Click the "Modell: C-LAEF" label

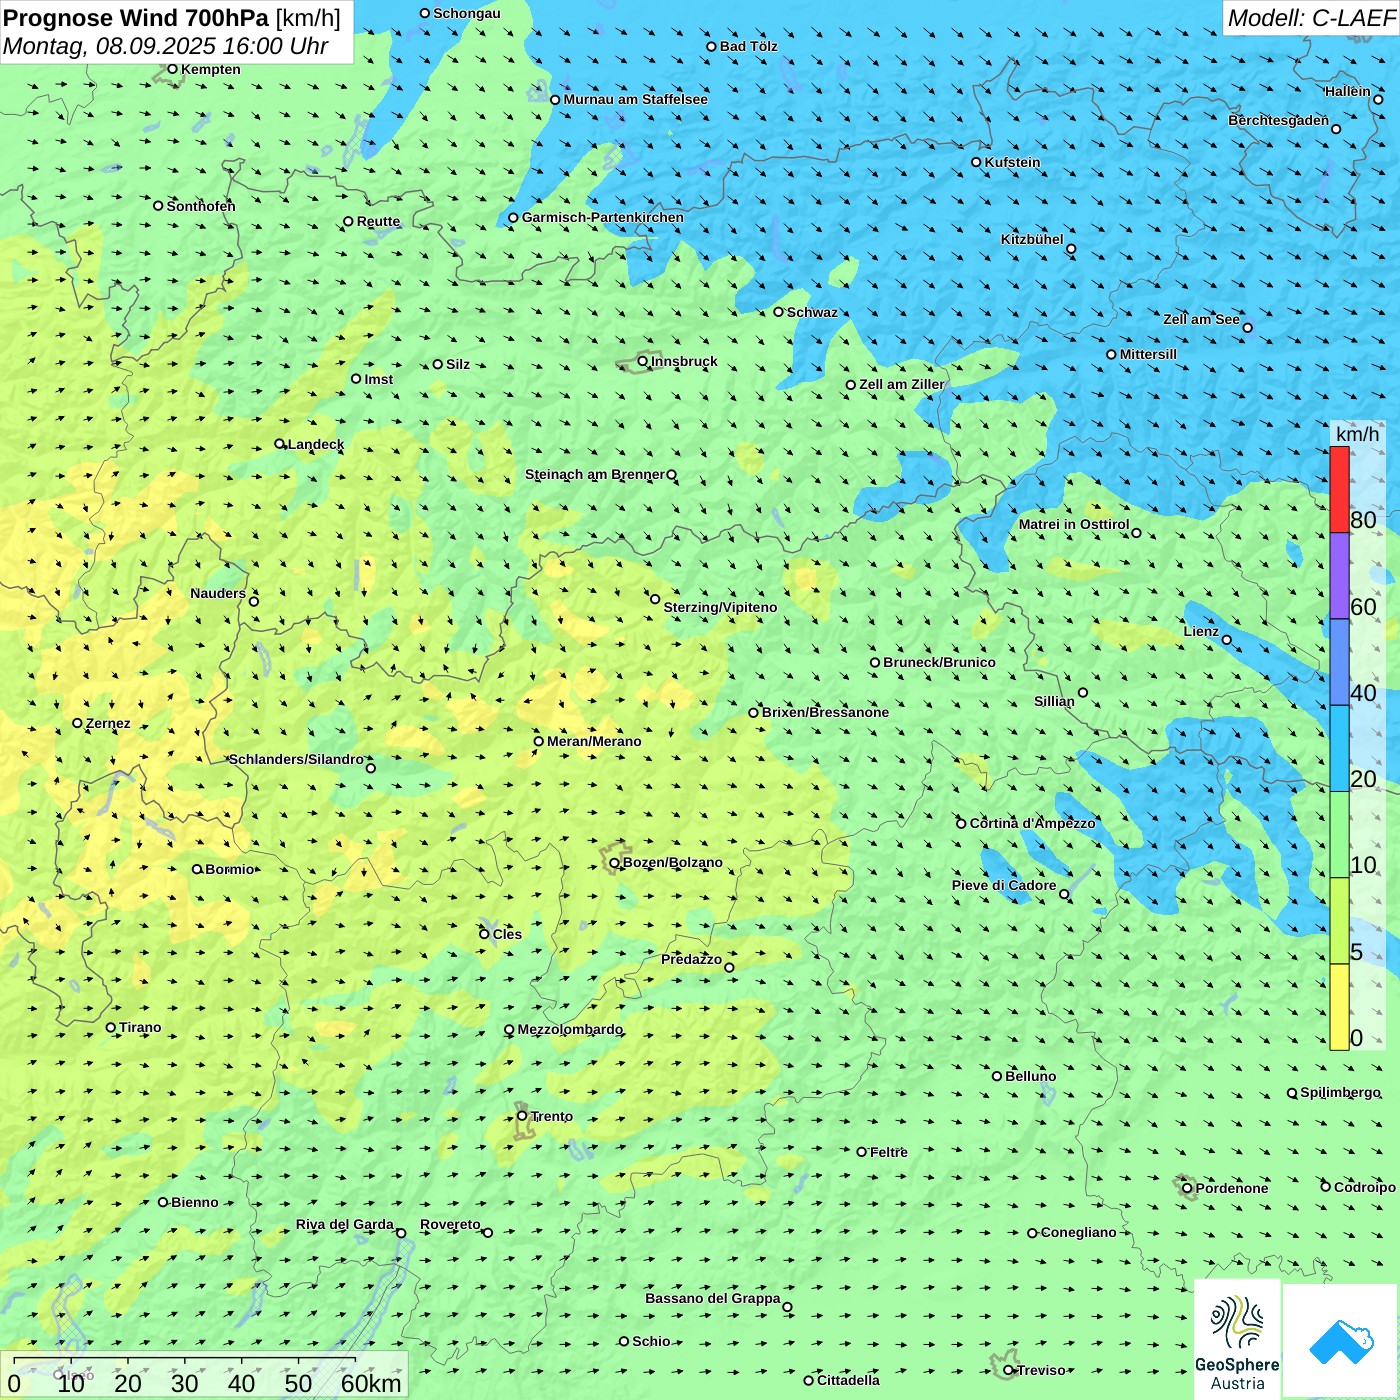(1311, 18)
